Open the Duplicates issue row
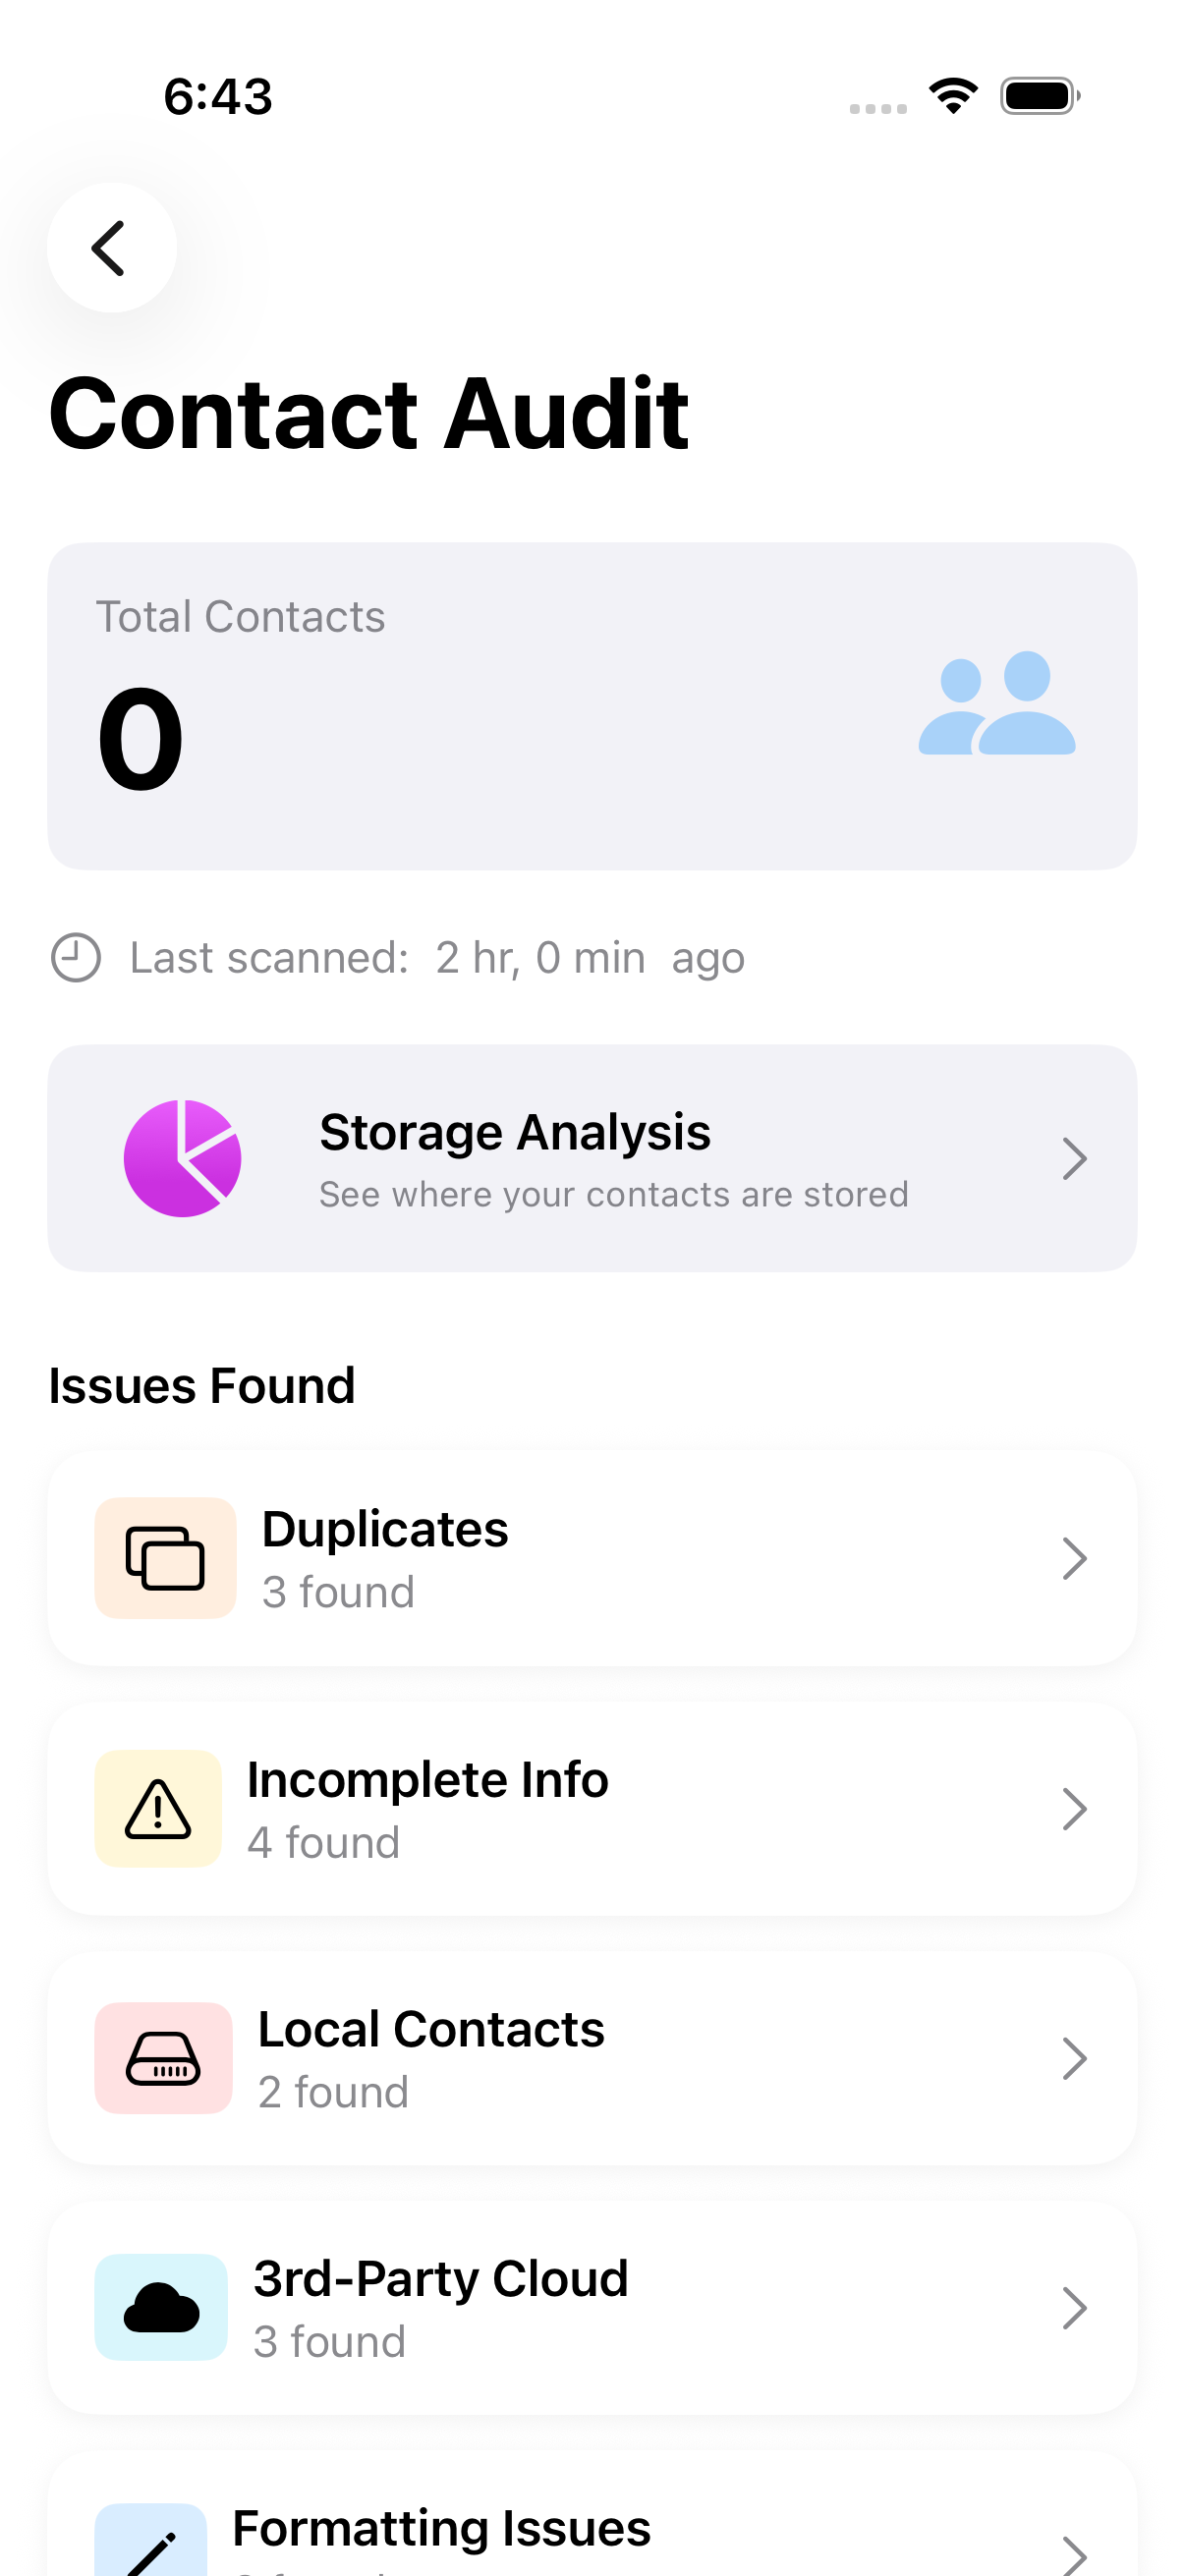The image size is (1185, 2576). click(x=590, y=1558)
